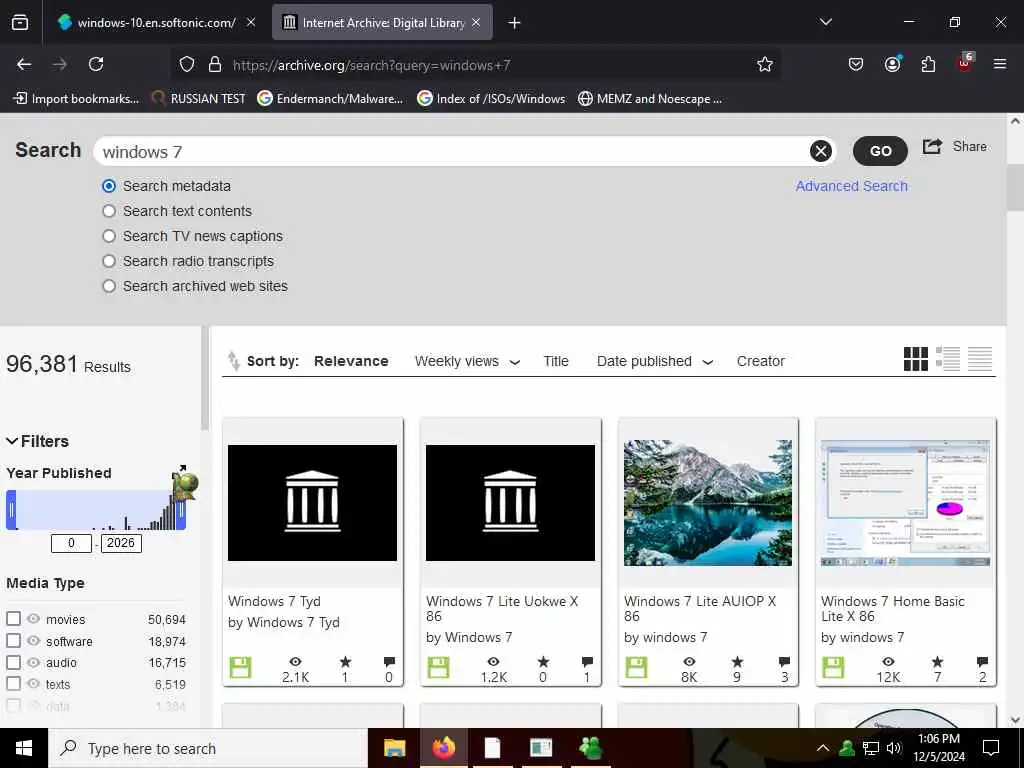Select Search metadata radio button

(x=109, y=186)
